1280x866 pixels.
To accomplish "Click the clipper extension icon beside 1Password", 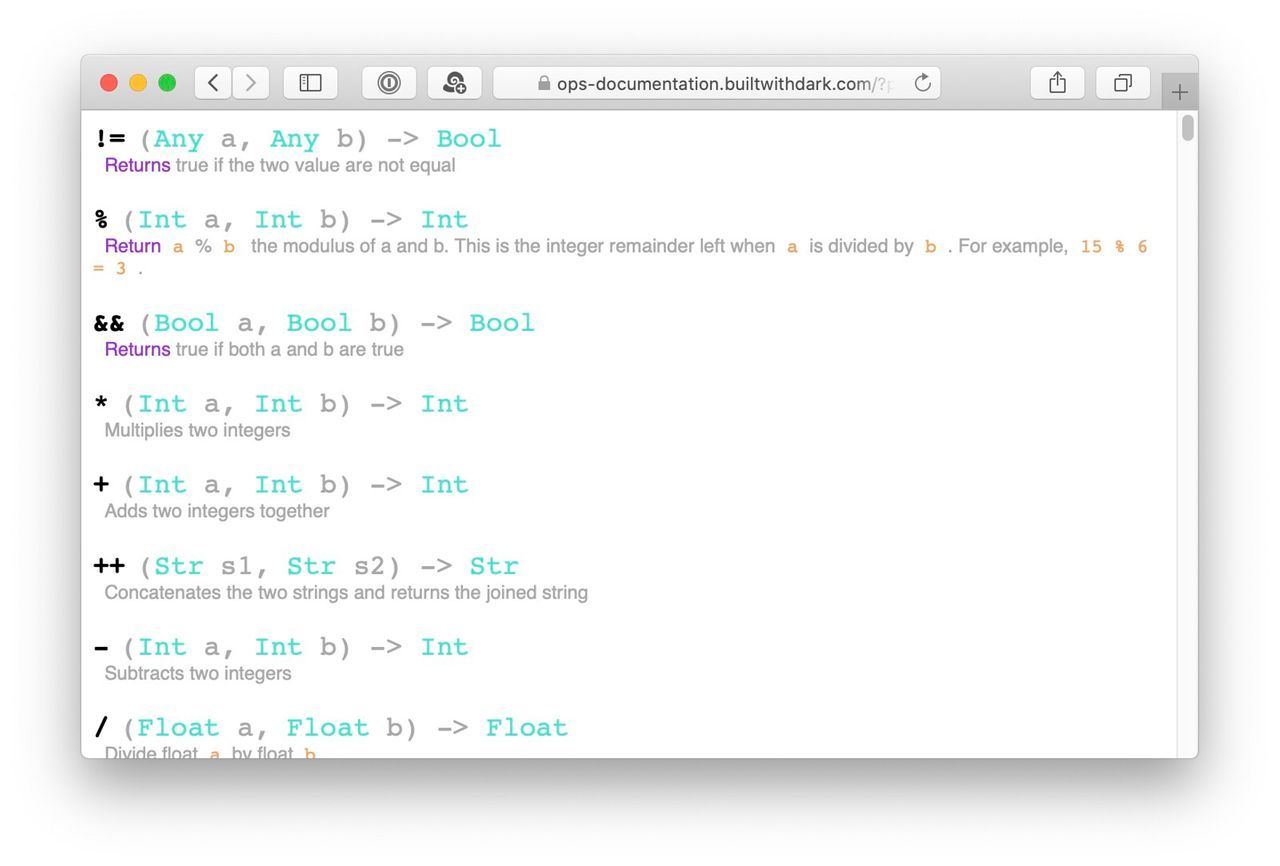I will click(x=455, y=83).
